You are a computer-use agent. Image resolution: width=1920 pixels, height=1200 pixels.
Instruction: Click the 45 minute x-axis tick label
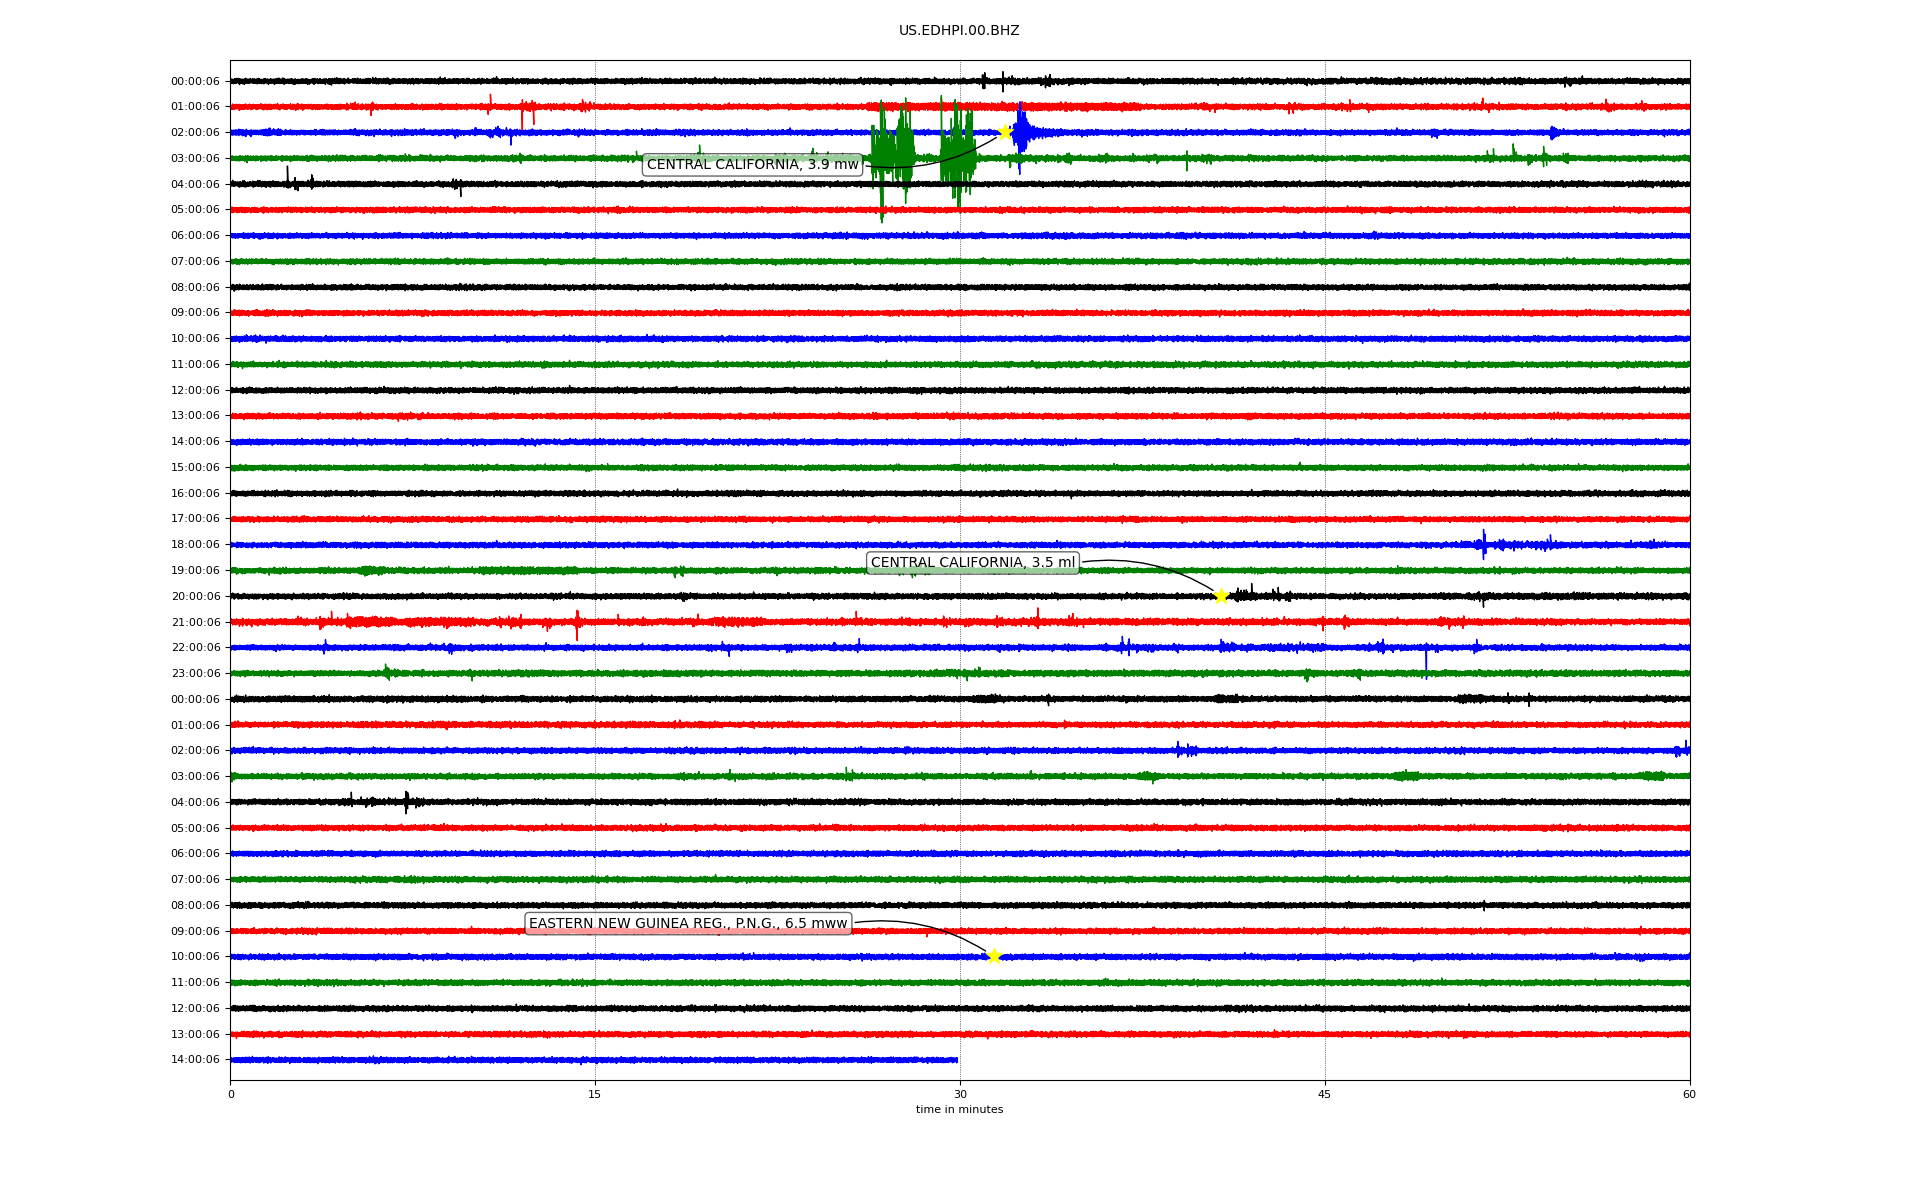(1324, 1094)
